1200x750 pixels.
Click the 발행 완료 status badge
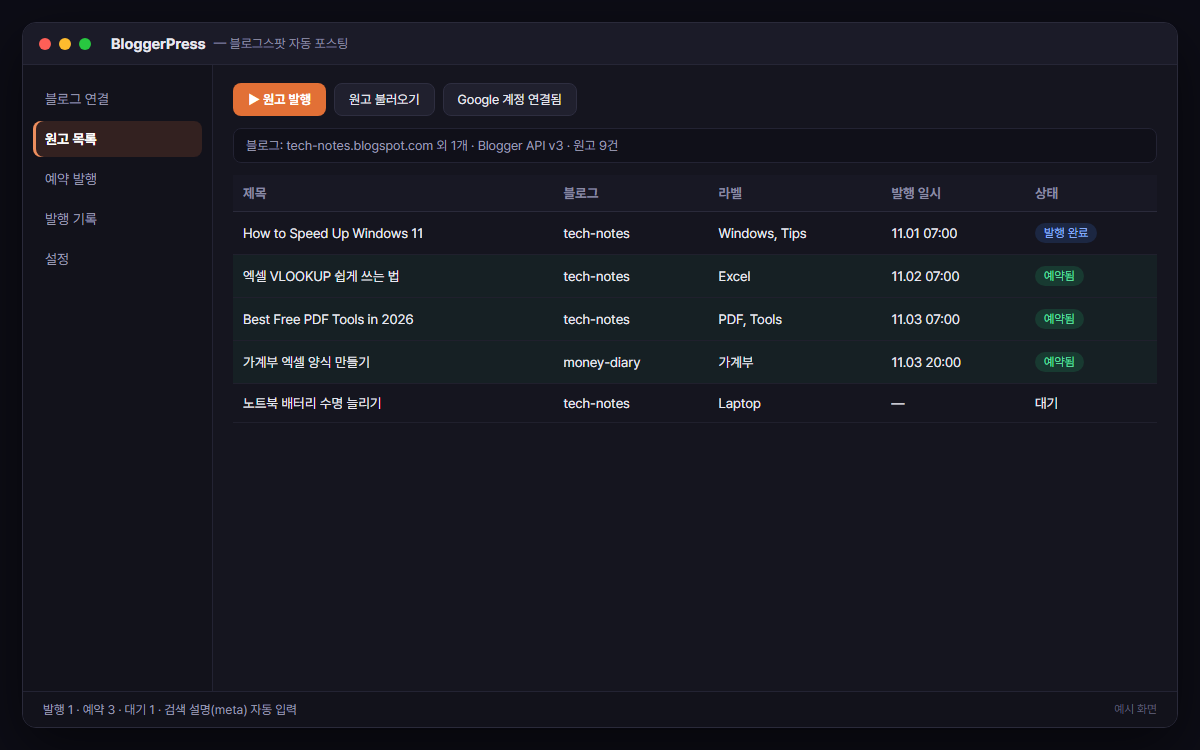coord(1066,233)
